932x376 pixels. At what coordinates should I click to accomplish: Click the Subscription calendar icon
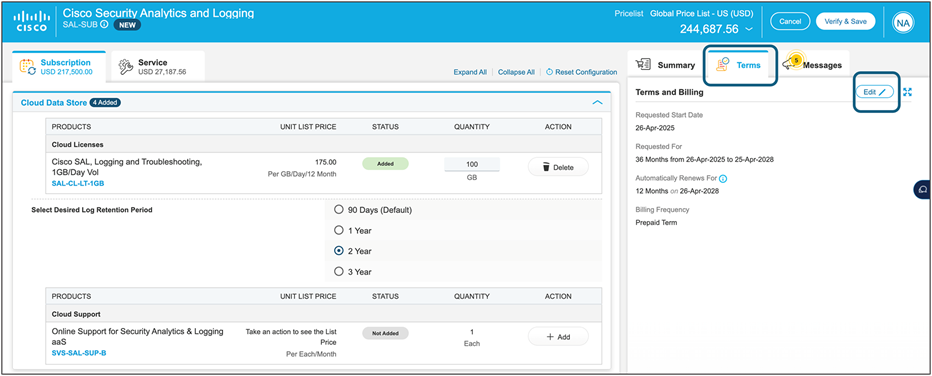[28, 67]
